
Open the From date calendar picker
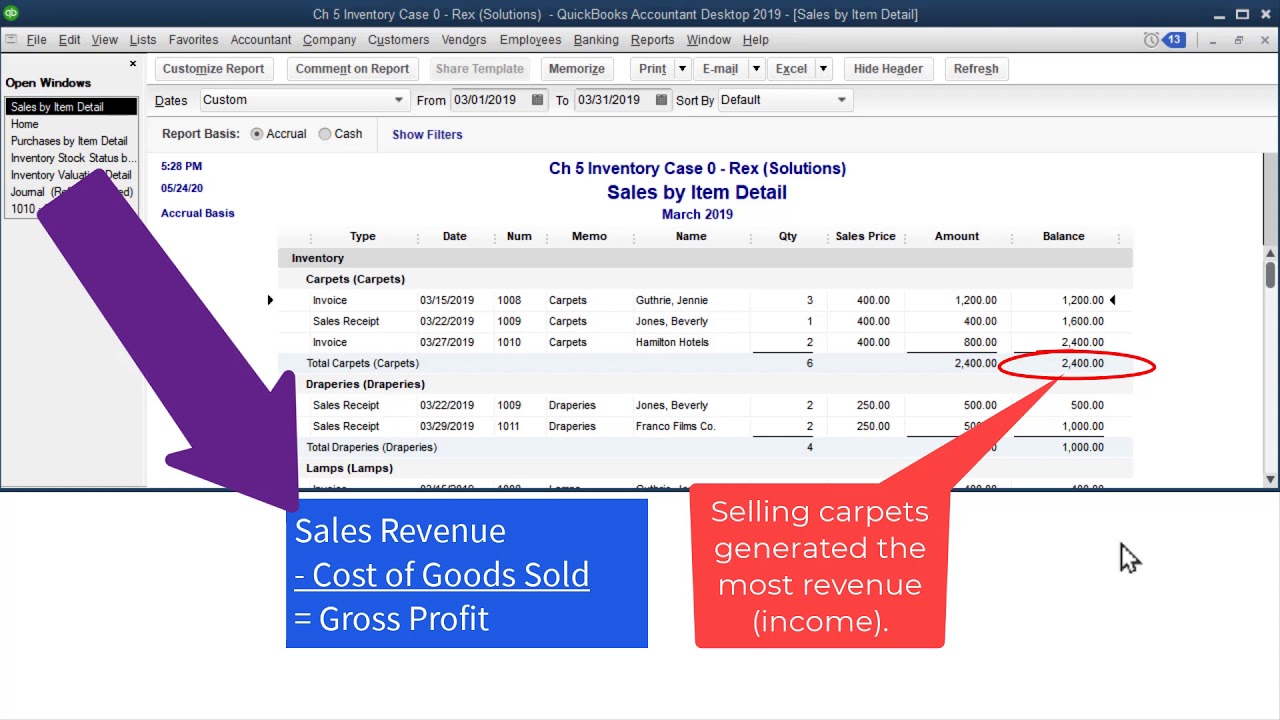[538, 100]
